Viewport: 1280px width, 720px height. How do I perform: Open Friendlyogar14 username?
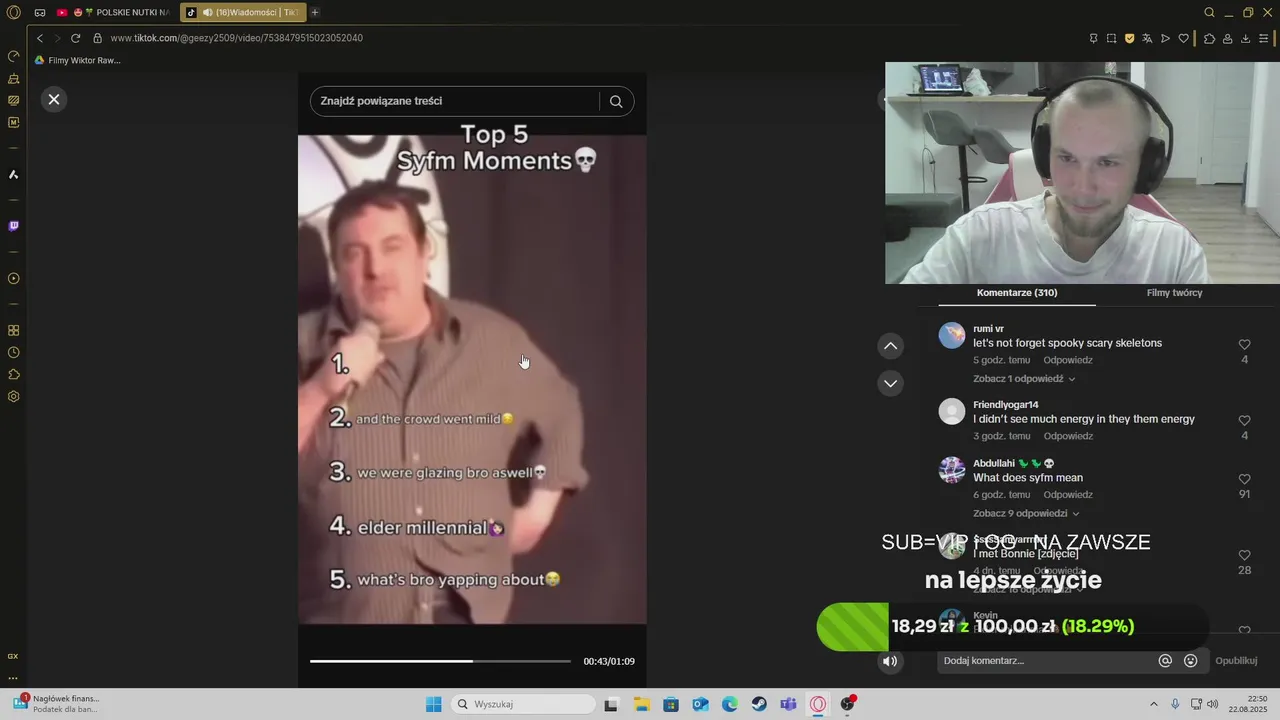[x=1005, y=405]
